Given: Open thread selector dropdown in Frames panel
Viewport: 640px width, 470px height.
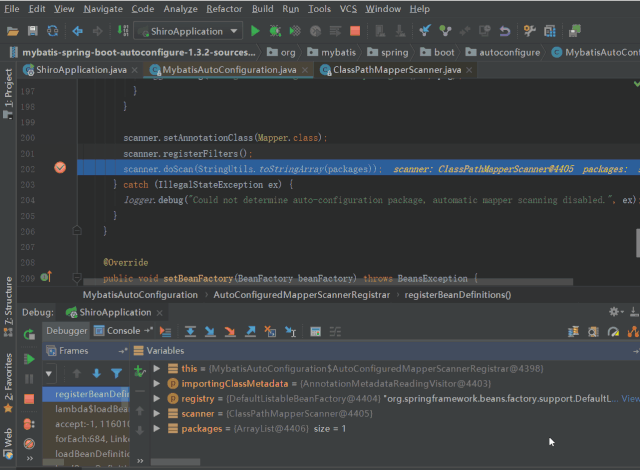Looking at the screenshot, I should (49, 373).
